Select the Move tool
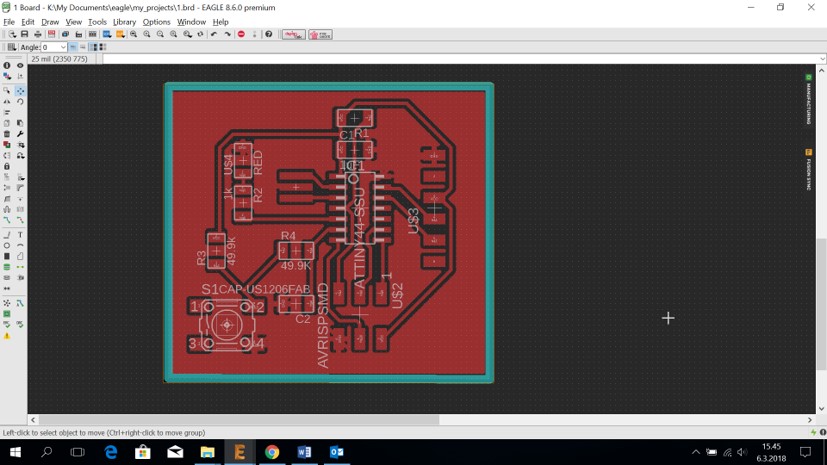Image resolution: width=827 pixels, height=465 pixels. pyautogui.click(x=20, y=91)
